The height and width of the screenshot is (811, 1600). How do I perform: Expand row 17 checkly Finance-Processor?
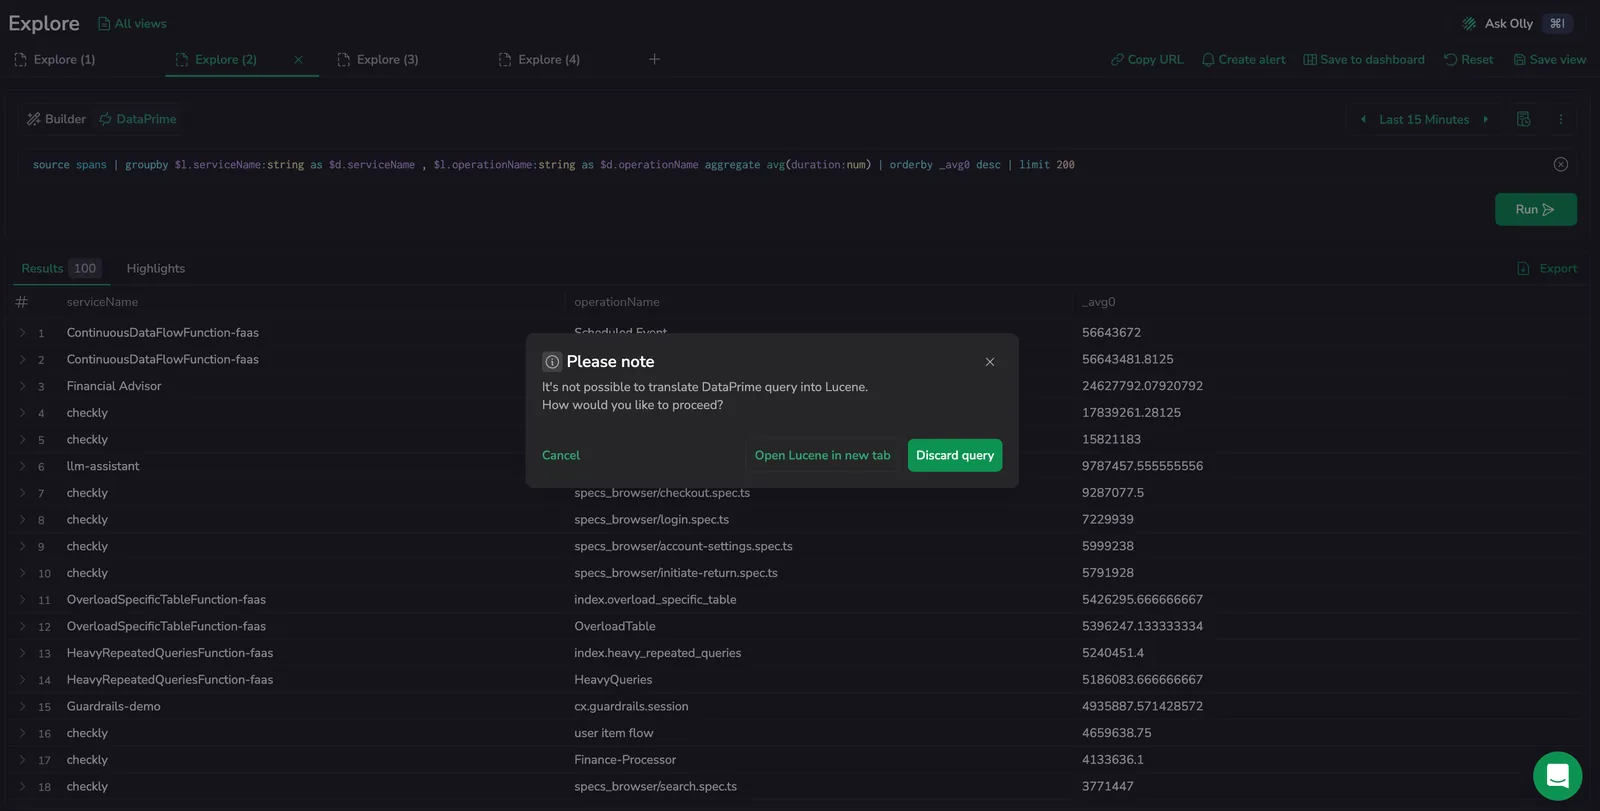[x=22, y=760]
